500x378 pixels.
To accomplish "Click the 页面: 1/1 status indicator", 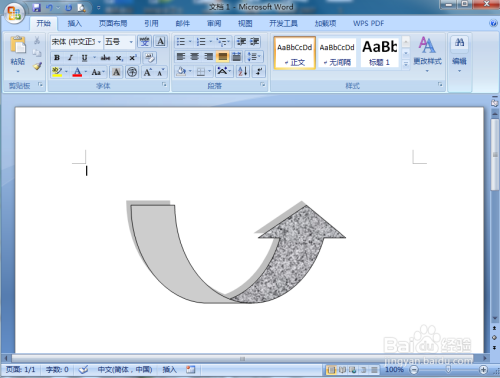I will [x=21, y=370].
